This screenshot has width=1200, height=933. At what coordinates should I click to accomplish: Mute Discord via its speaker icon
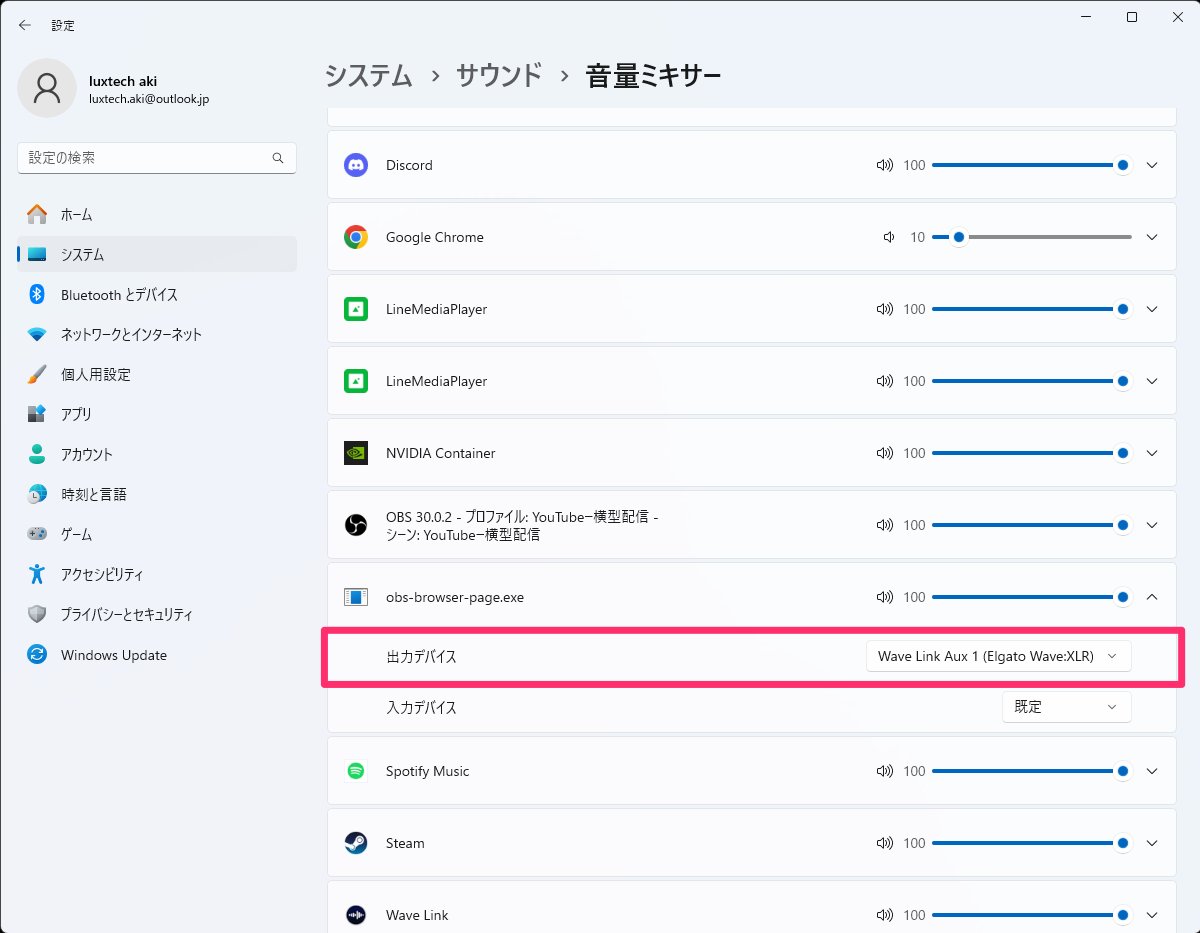click(x=884, y=165)
